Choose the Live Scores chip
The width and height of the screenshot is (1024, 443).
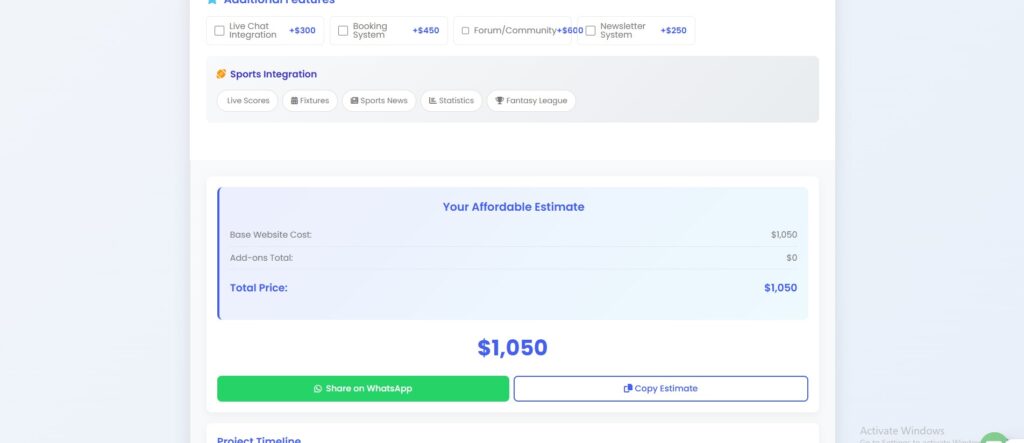tap(248, 101)
